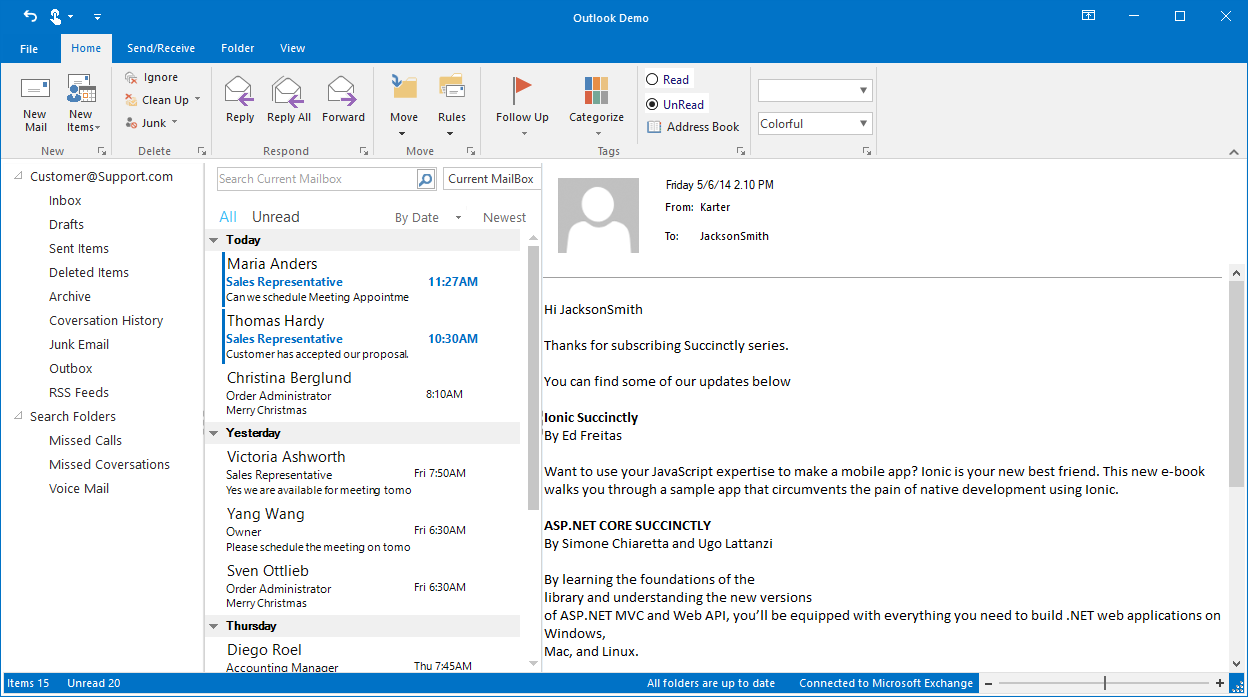Click the Current MailBox button
The height and width of the screenshot is (697, 1248).
[x=491, y=178]
